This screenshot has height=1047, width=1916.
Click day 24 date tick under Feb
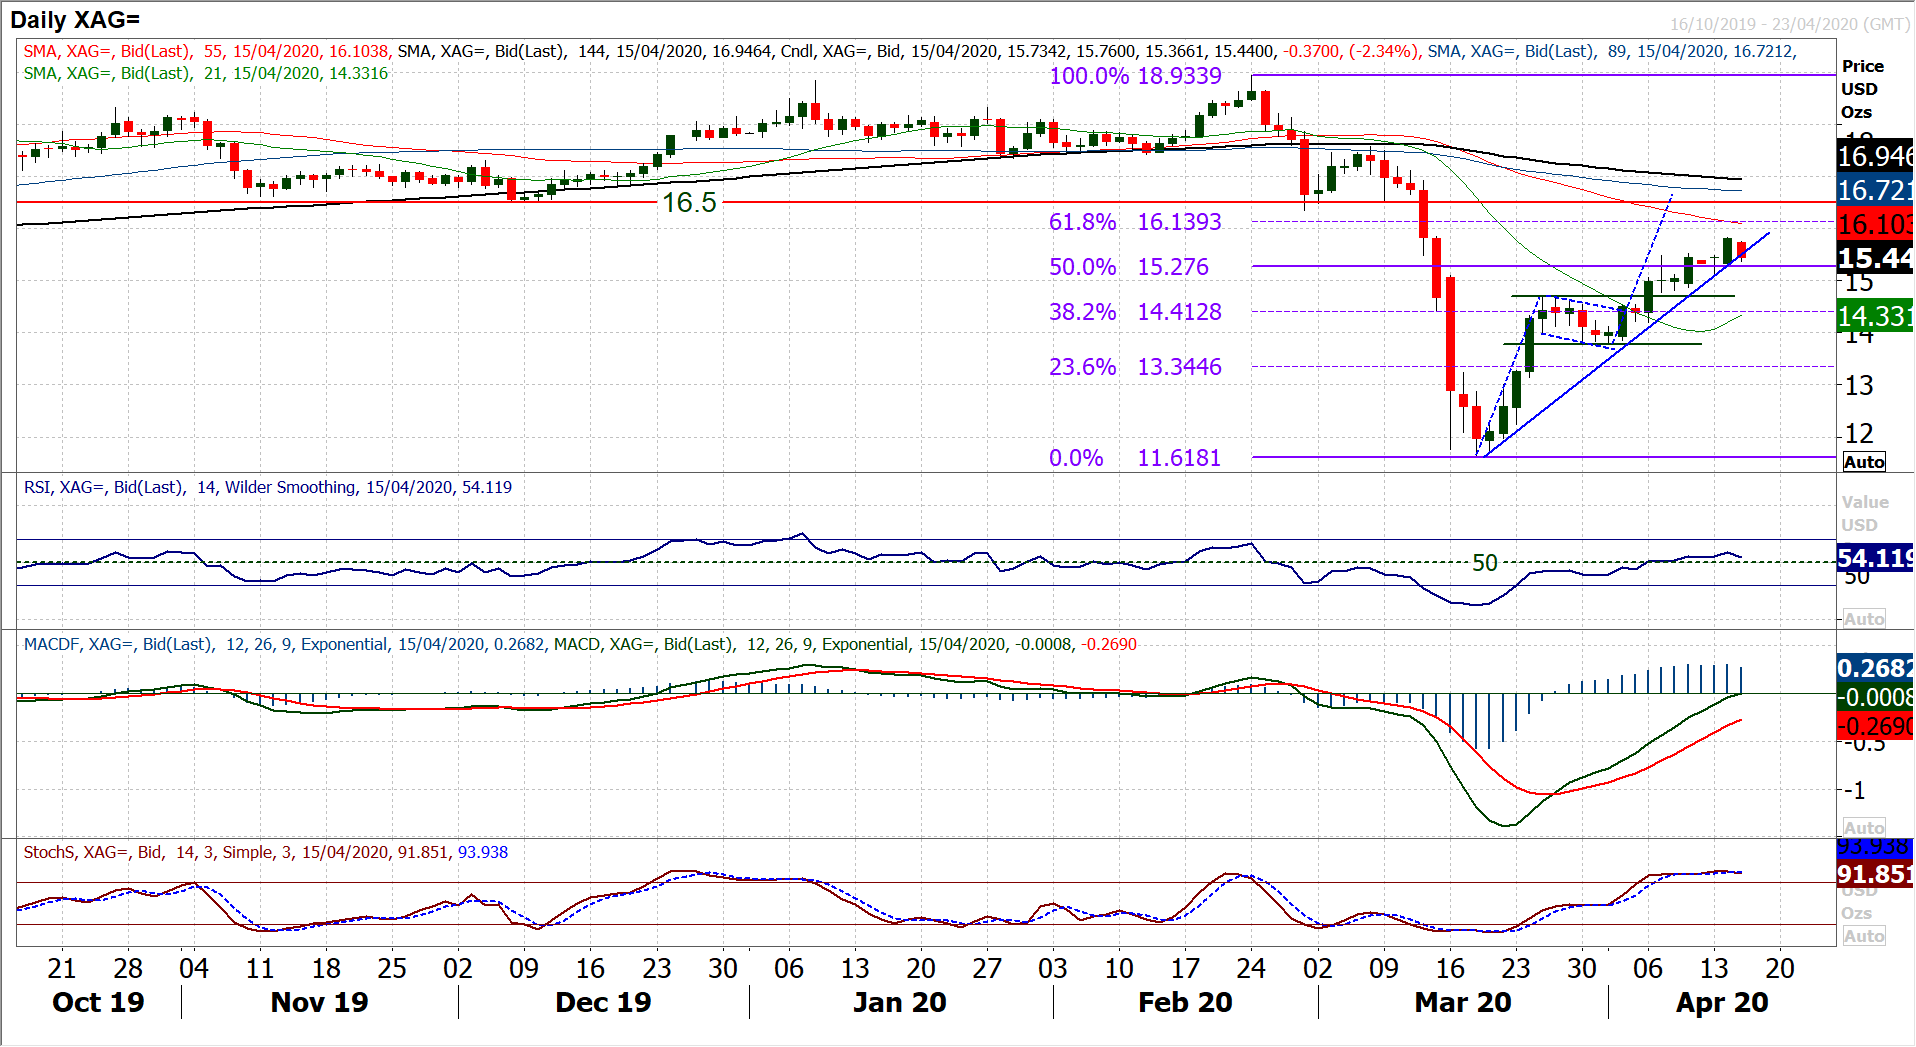1251,969
